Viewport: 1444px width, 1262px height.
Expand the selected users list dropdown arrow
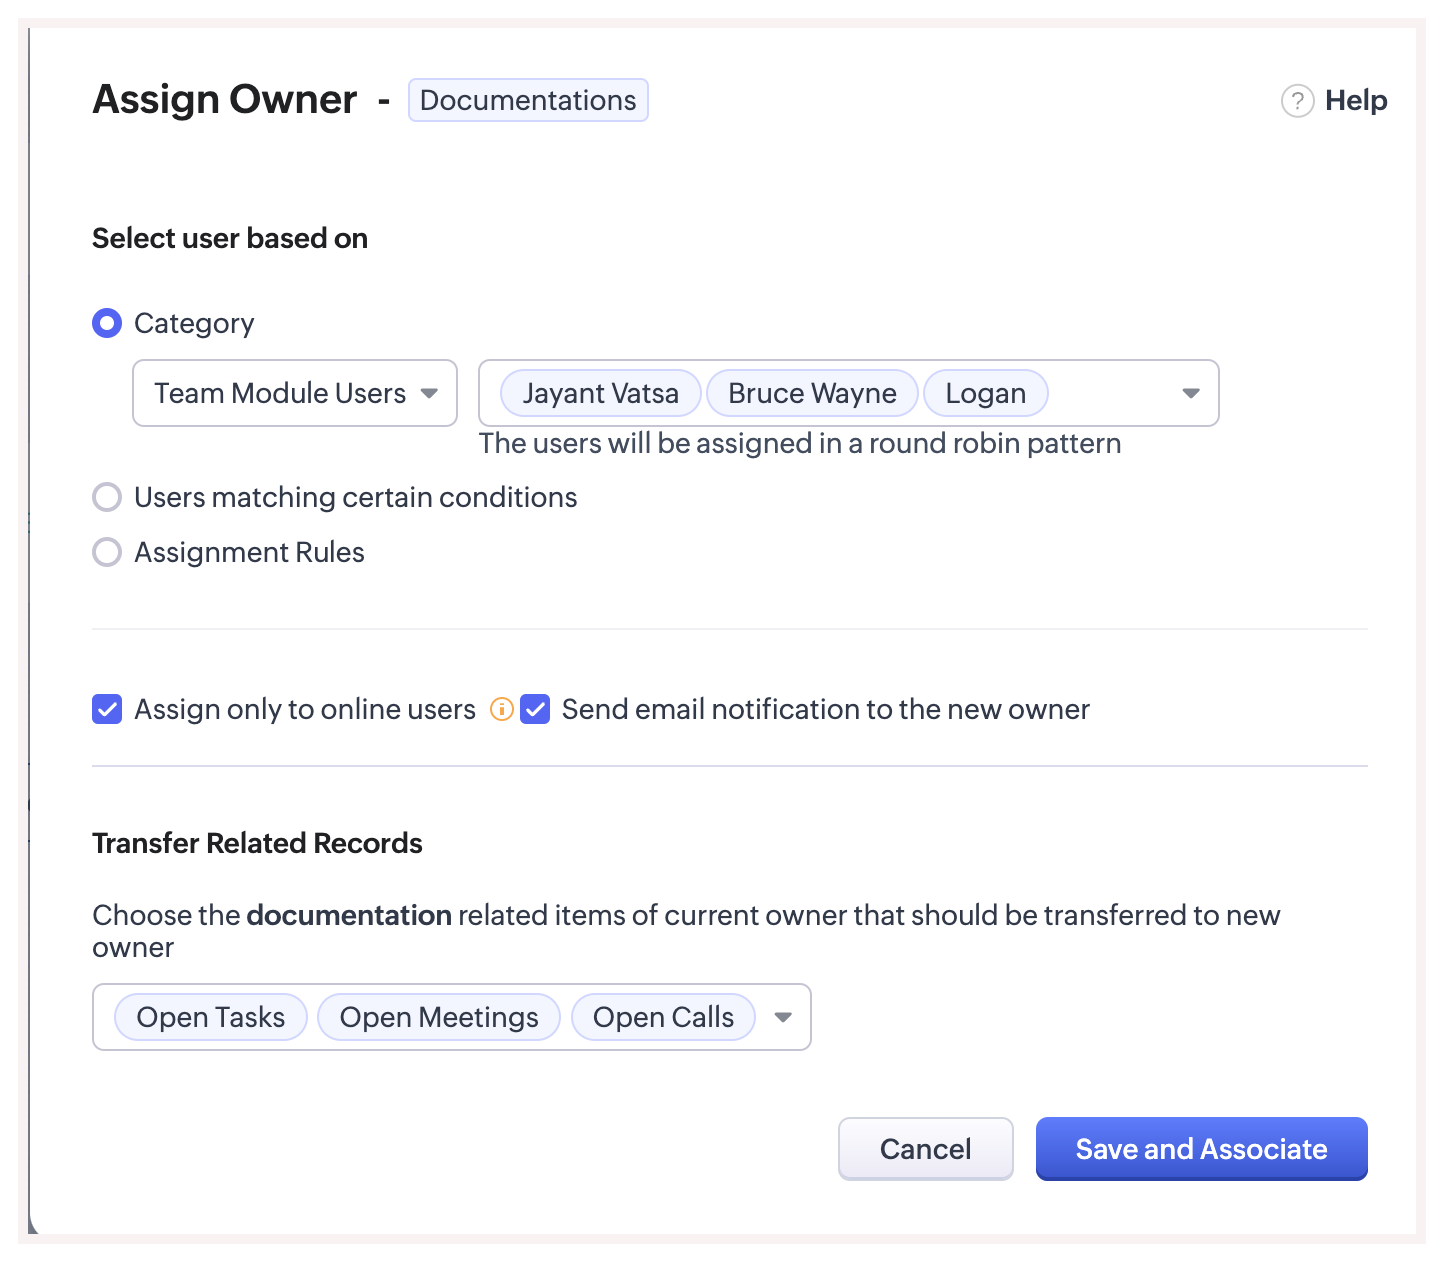tap(1190, 394)
